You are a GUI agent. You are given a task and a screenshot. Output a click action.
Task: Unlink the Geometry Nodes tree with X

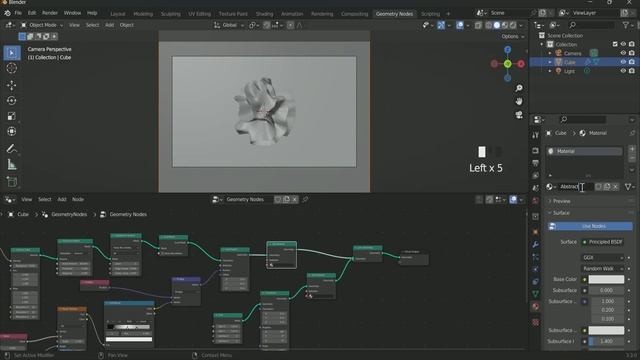(x=294, y=200)
